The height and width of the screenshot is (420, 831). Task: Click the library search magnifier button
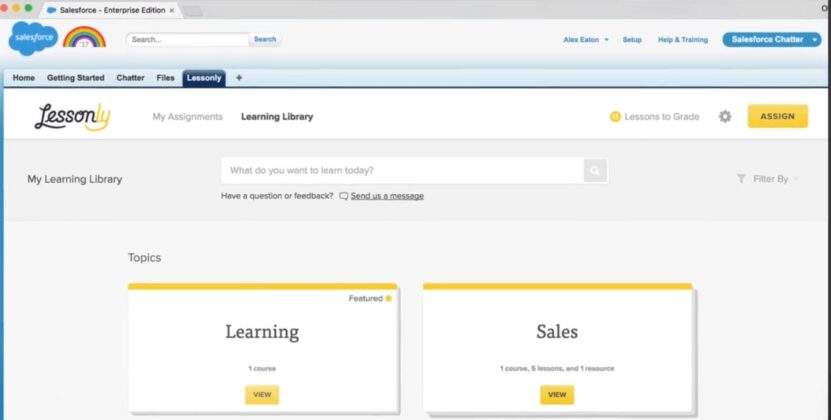(595, 171)
